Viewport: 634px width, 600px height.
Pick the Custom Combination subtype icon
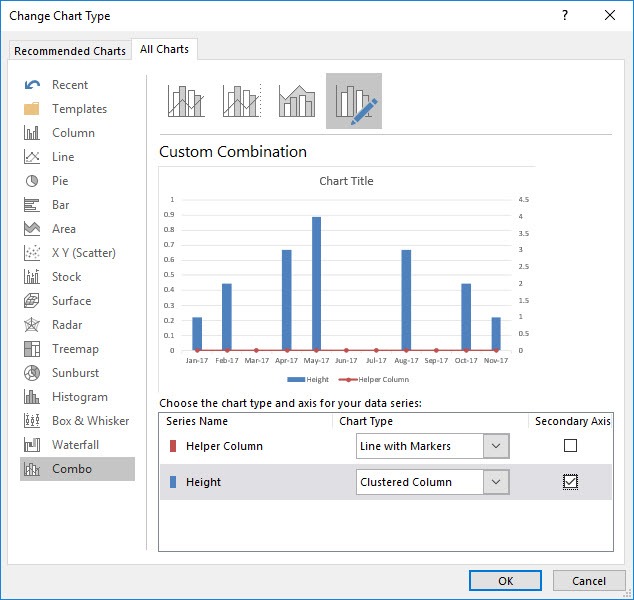[354, 101]
